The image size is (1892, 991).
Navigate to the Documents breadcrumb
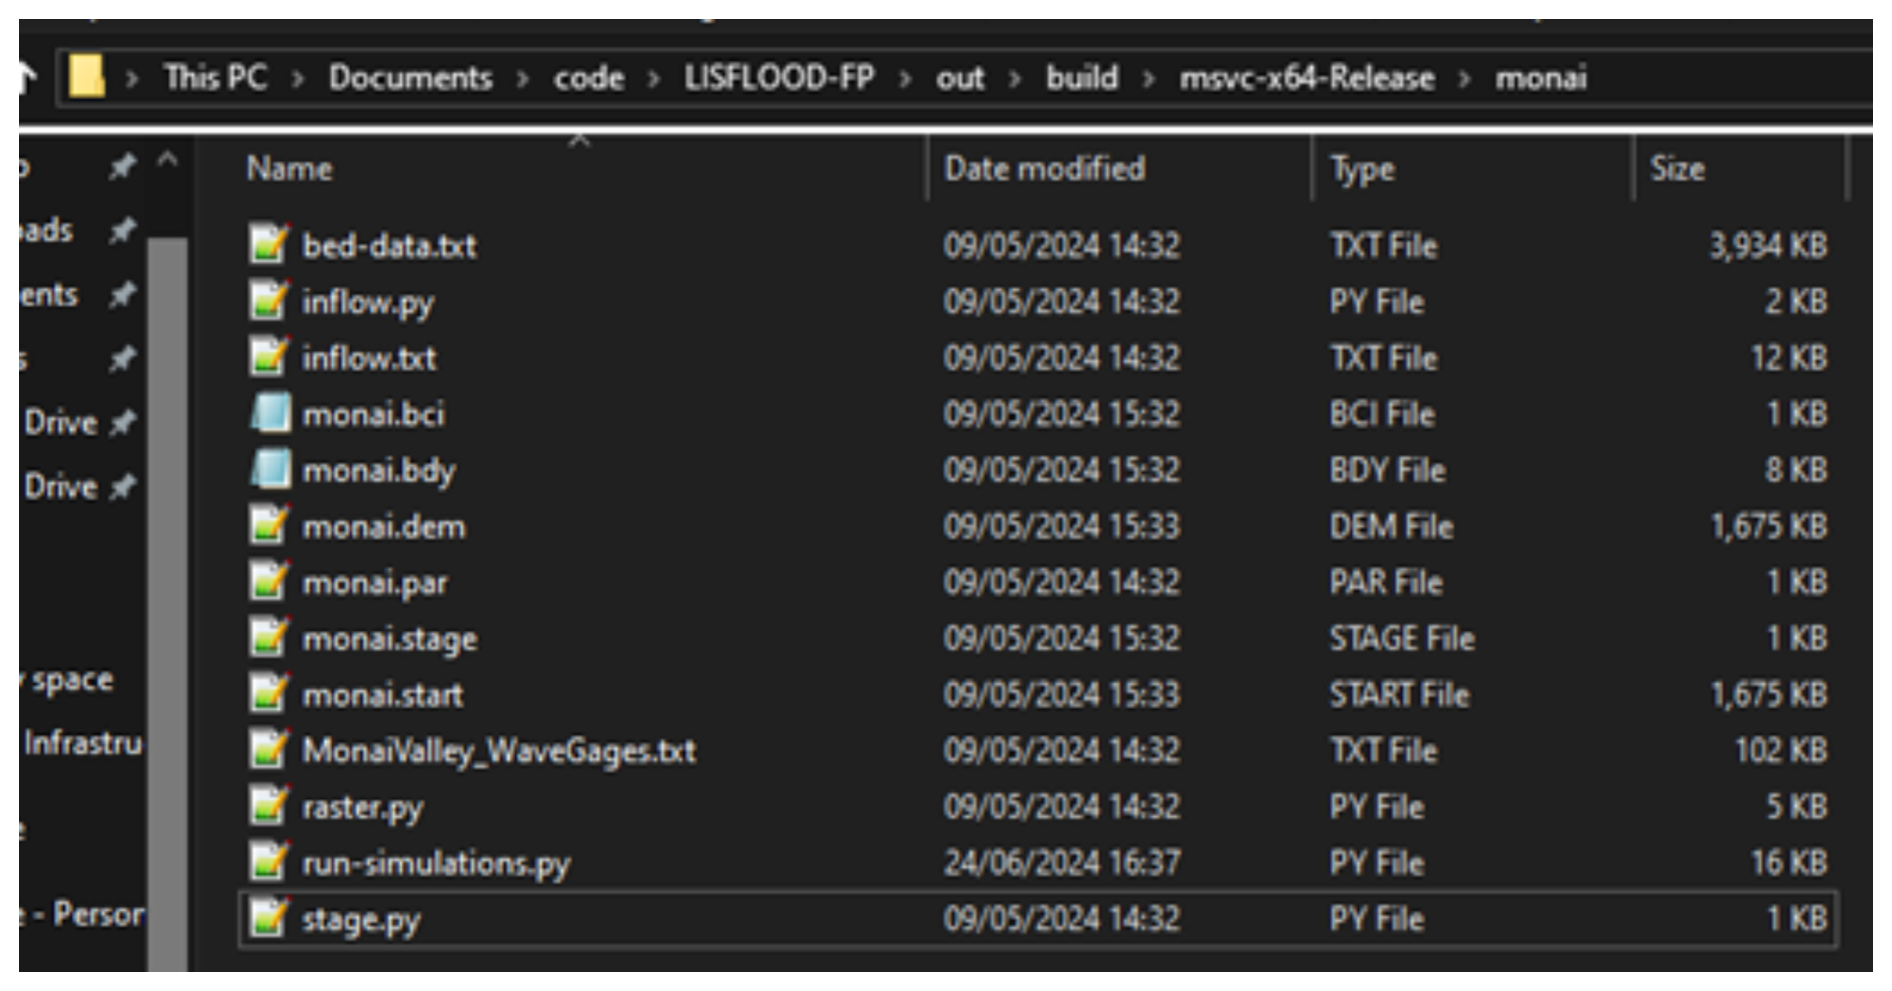pyautogui.click(x=410, y=78)
